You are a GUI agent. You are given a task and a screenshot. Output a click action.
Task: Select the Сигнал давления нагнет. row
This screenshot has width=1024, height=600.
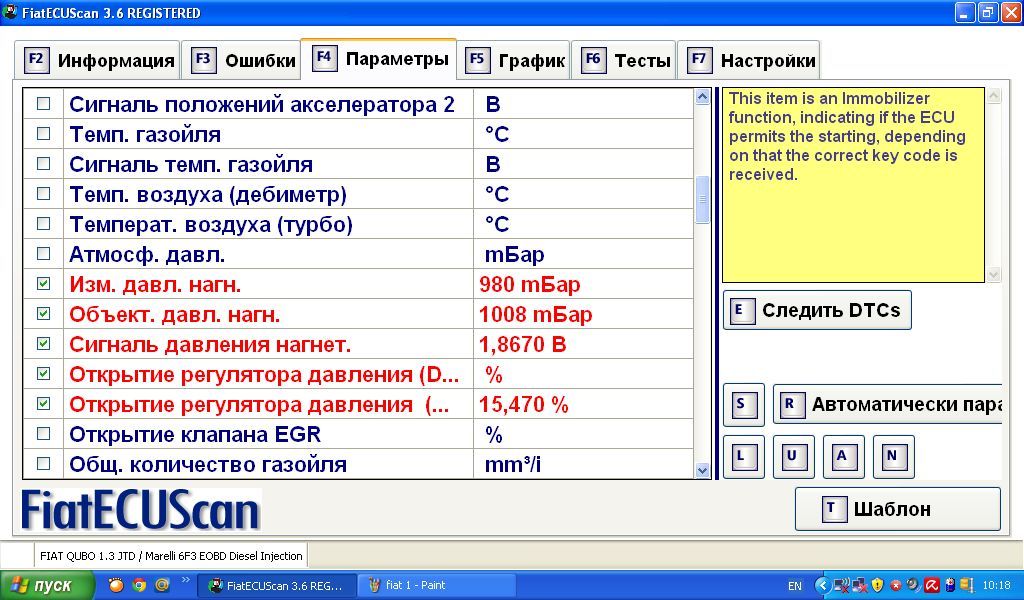[x=210, y=345]
